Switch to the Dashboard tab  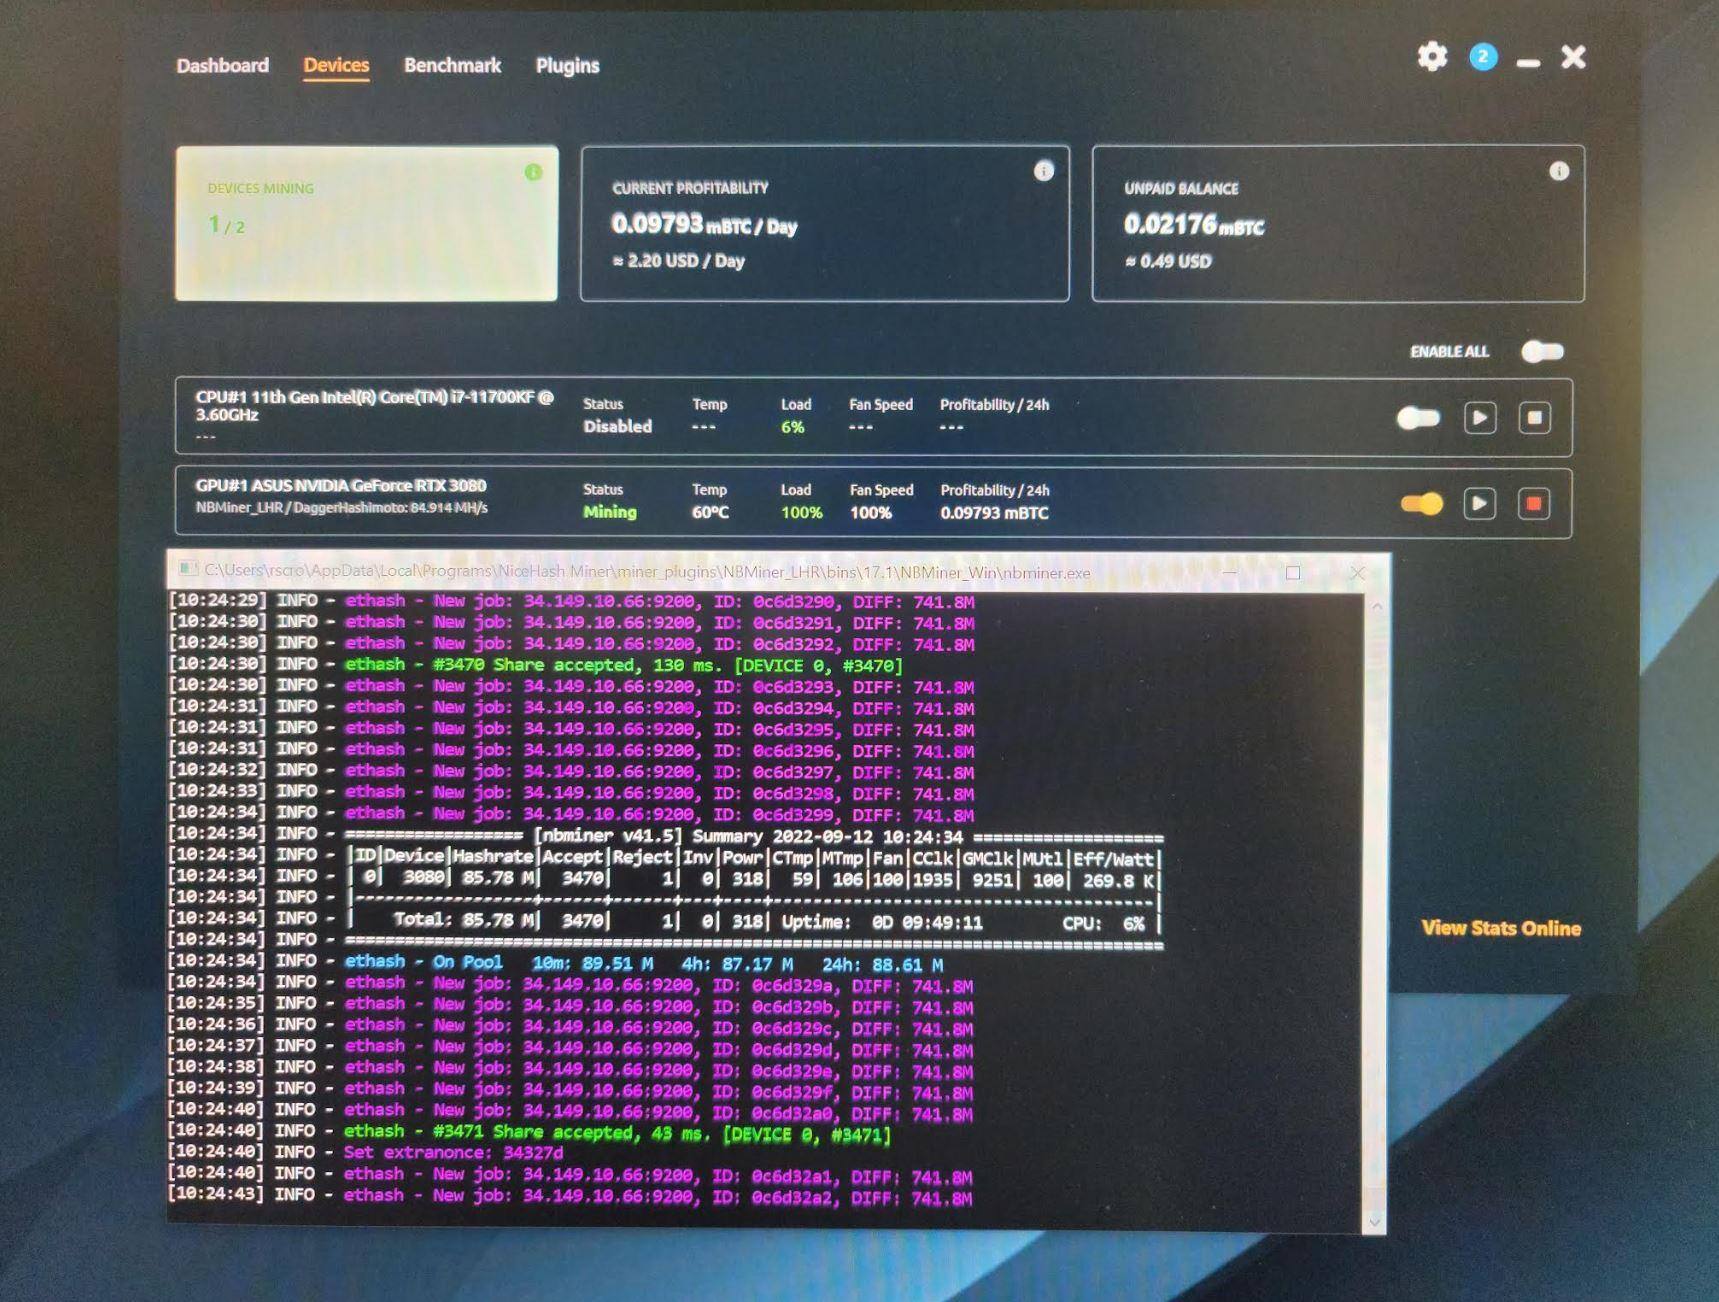pos(222,66)
